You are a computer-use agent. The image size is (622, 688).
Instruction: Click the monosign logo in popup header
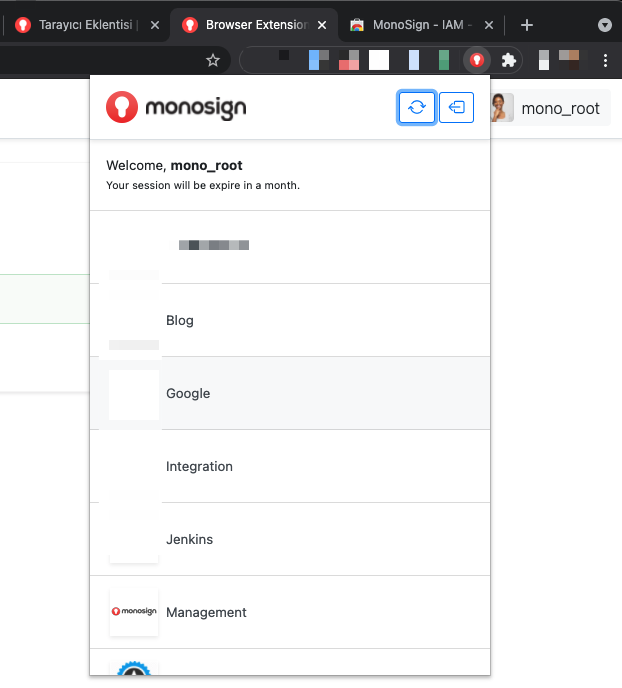coord(176,107)
